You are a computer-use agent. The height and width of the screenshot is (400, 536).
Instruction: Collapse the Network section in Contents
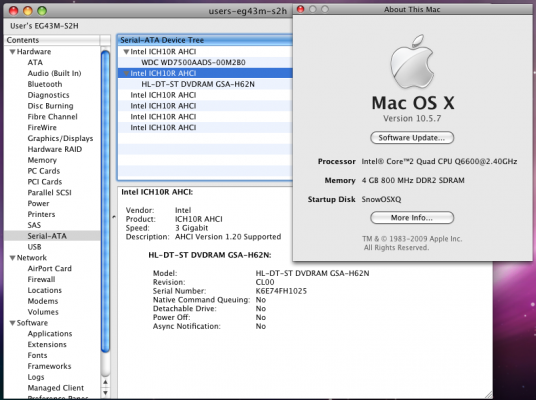[13, 258]
